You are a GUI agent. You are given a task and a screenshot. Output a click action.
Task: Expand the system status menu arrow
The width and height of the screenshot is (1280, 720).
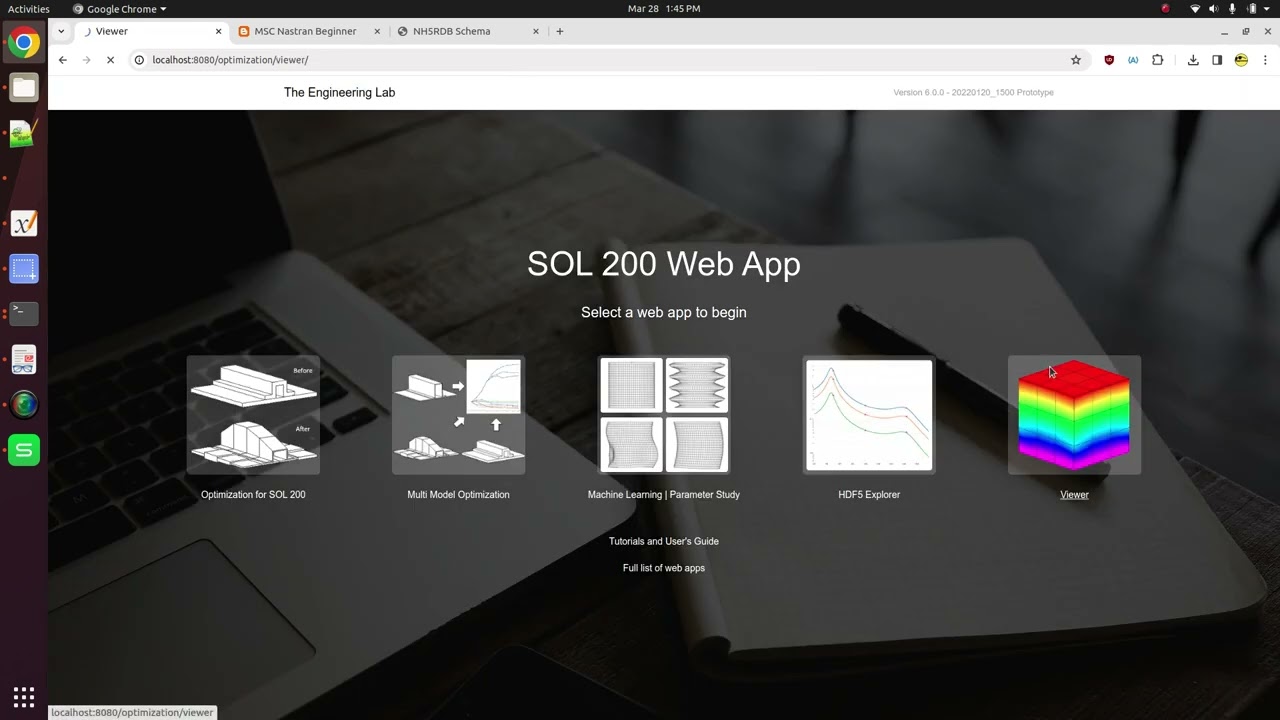coord(1266,9)
